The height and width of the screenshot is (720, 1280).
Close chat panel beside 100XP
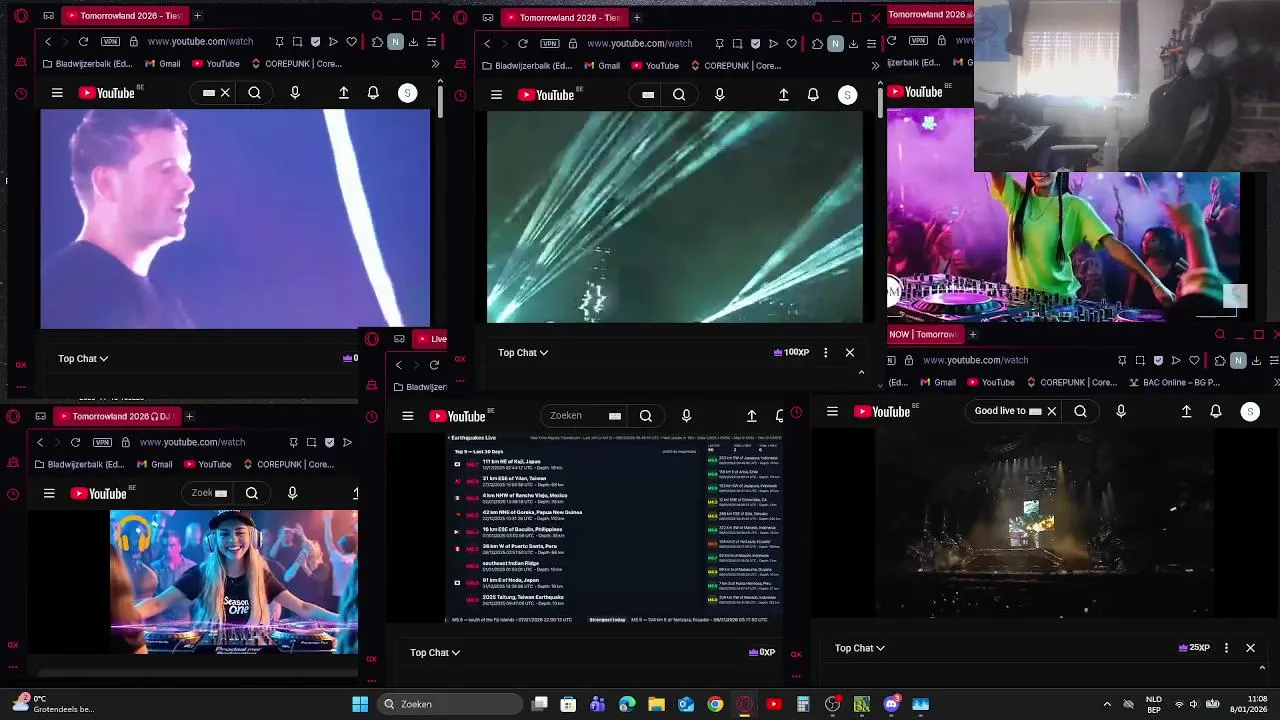[850, 352]
